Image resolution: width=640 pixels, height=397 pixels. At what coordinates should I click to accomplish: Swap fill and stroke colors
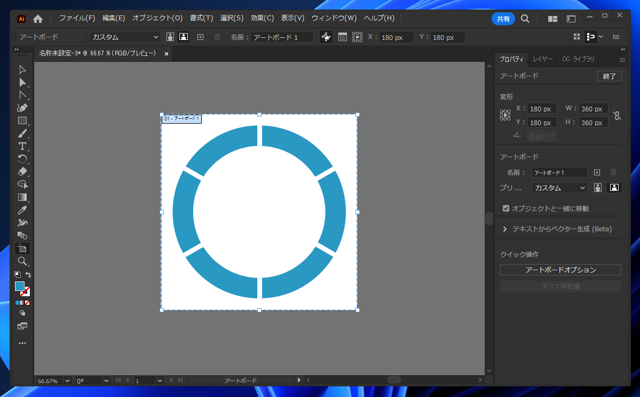pyautogui.click(x=28, y=275)
